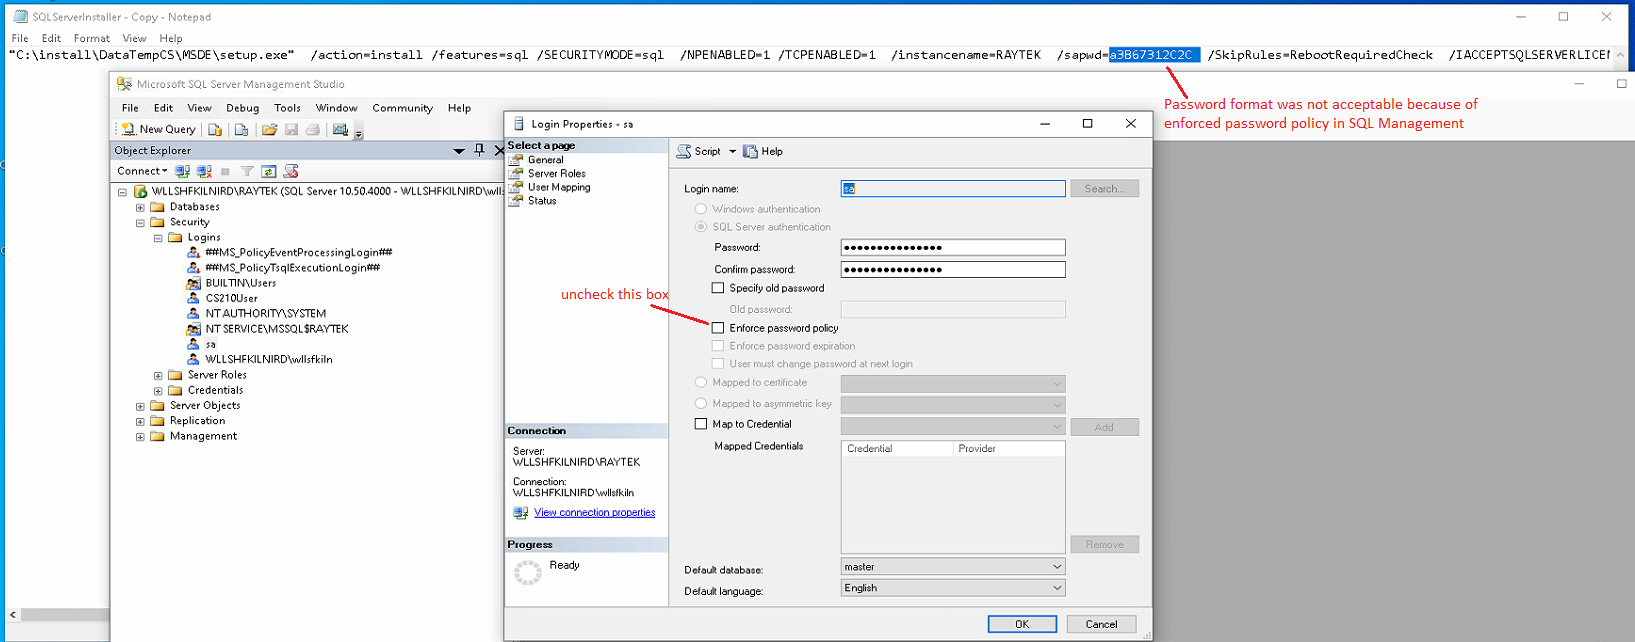Collapse the Logins folder node
Image resolution: width=1635 pixels, height=642 pixels.
pos(158,238)
